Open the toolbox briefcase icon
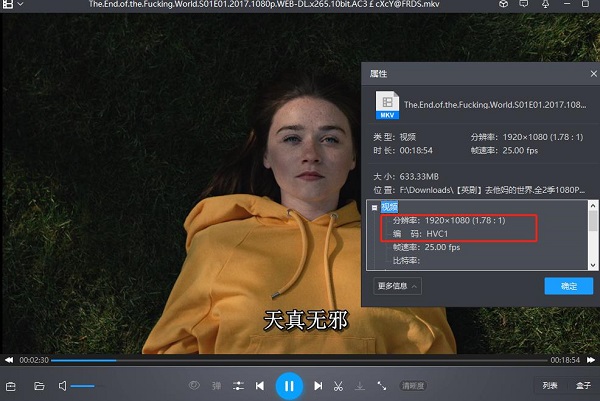Image resolution: width=600 pixels, height=401 pixels. click(11, 386)
